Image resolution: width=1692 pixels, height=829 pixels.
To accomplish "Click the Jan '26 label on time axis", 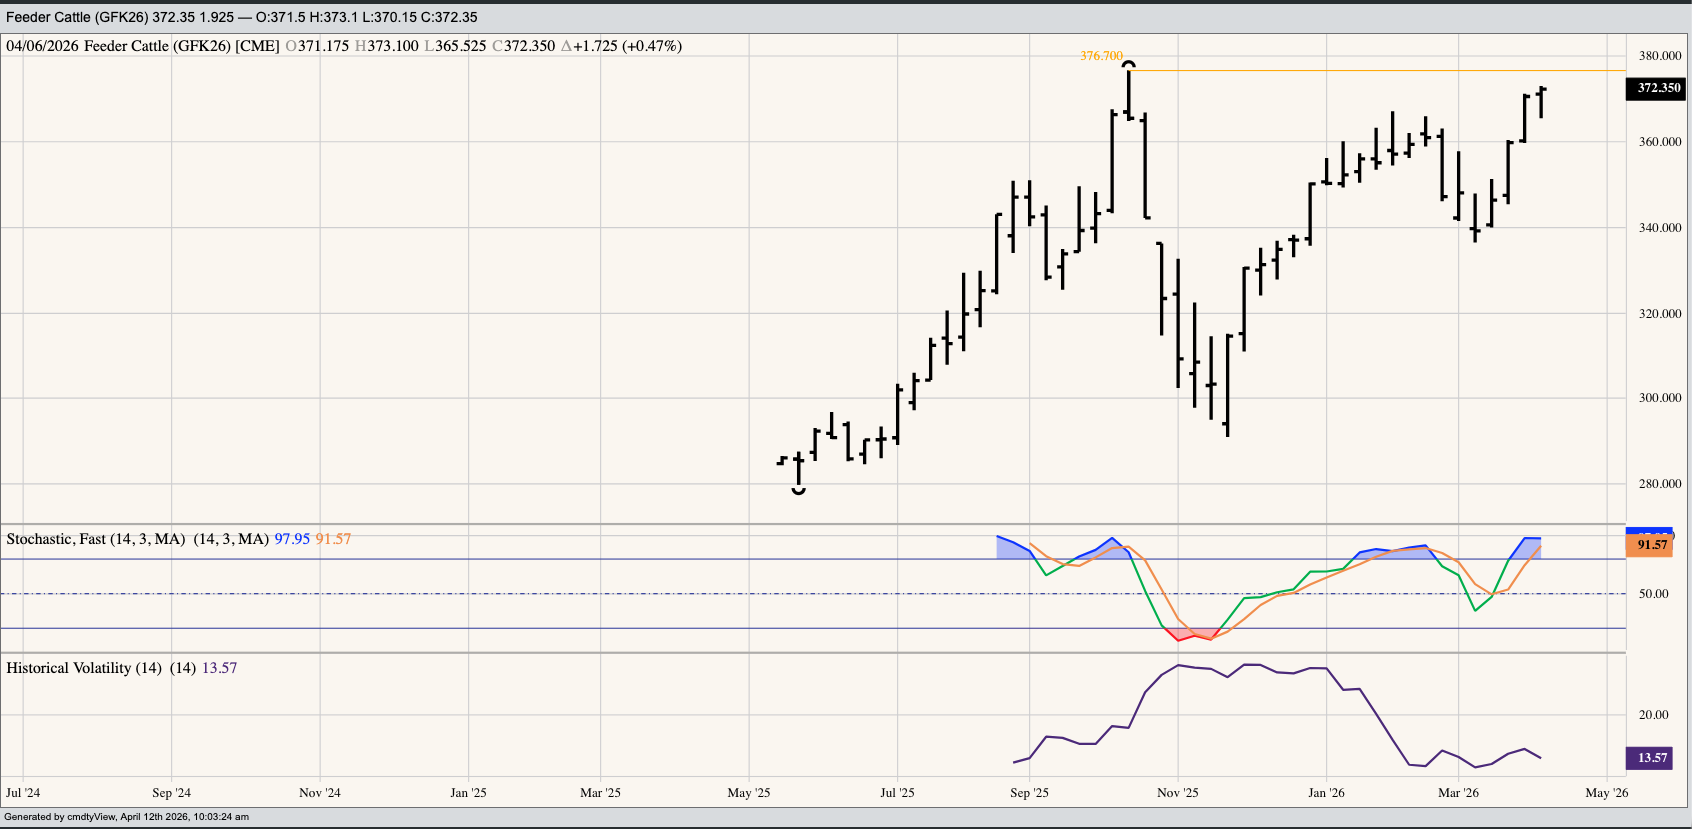I will point(1326,793).
